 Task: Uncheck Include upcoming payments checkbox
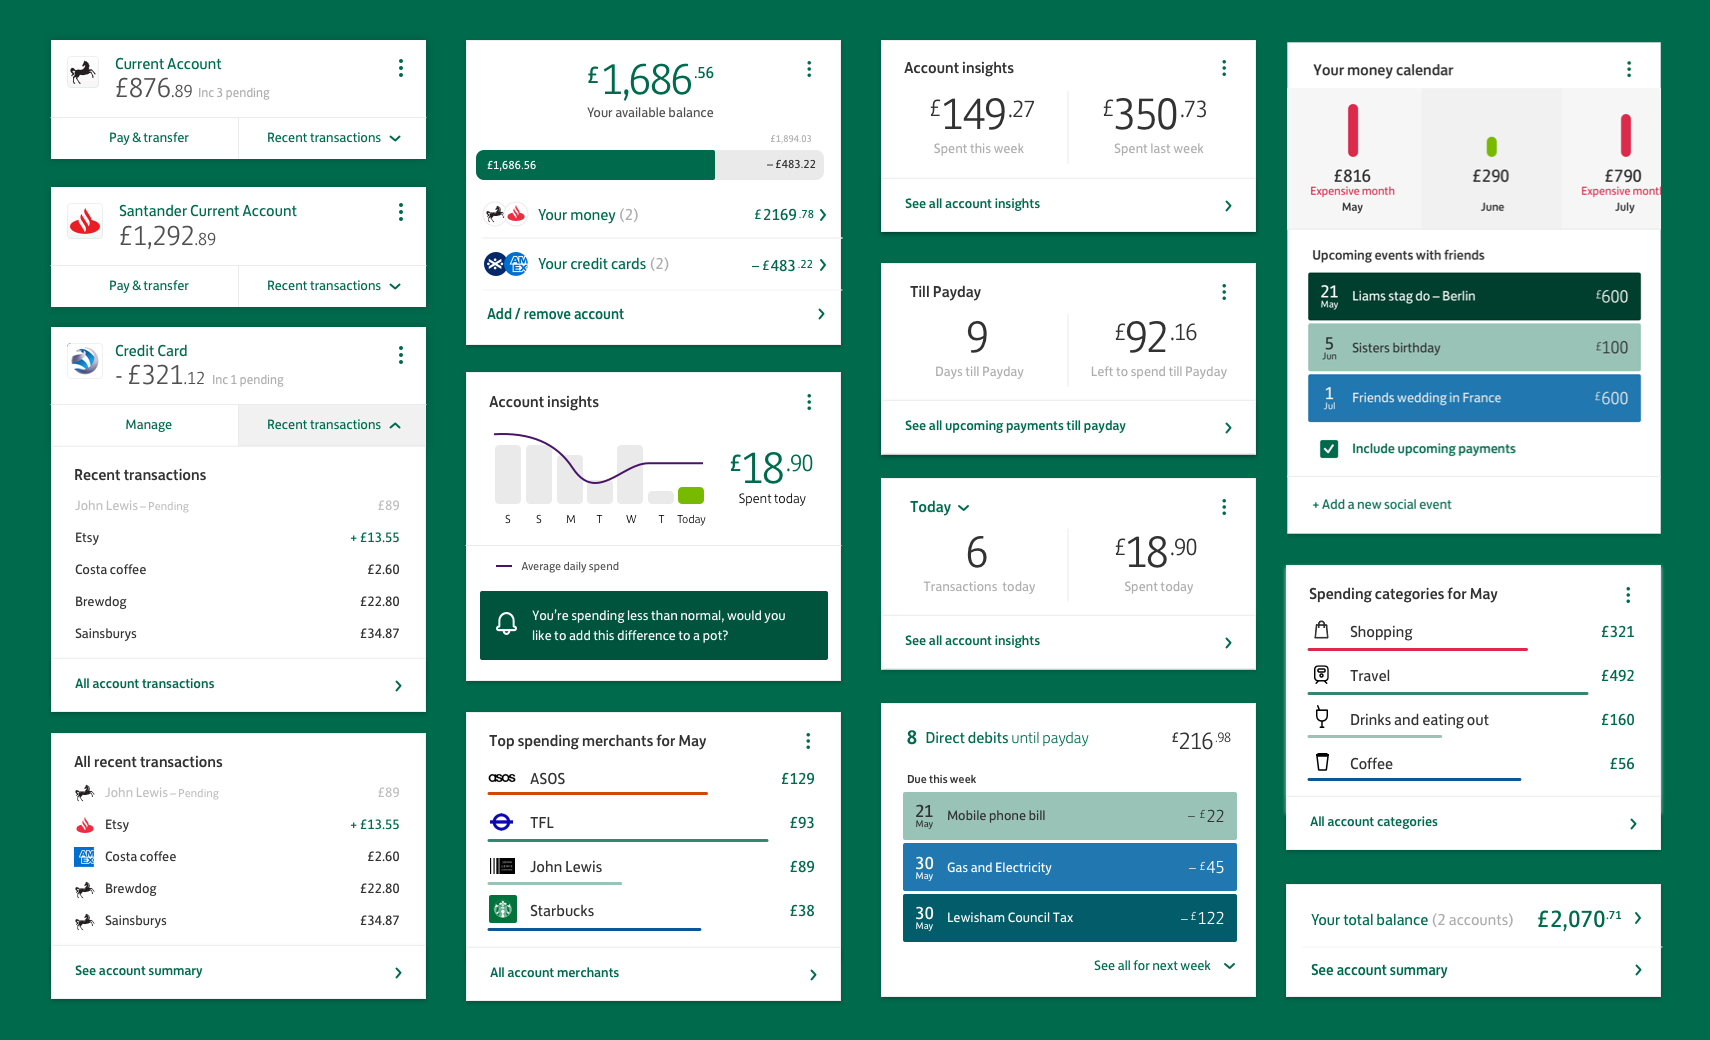pyautogui.click(x=1329, y=449)
